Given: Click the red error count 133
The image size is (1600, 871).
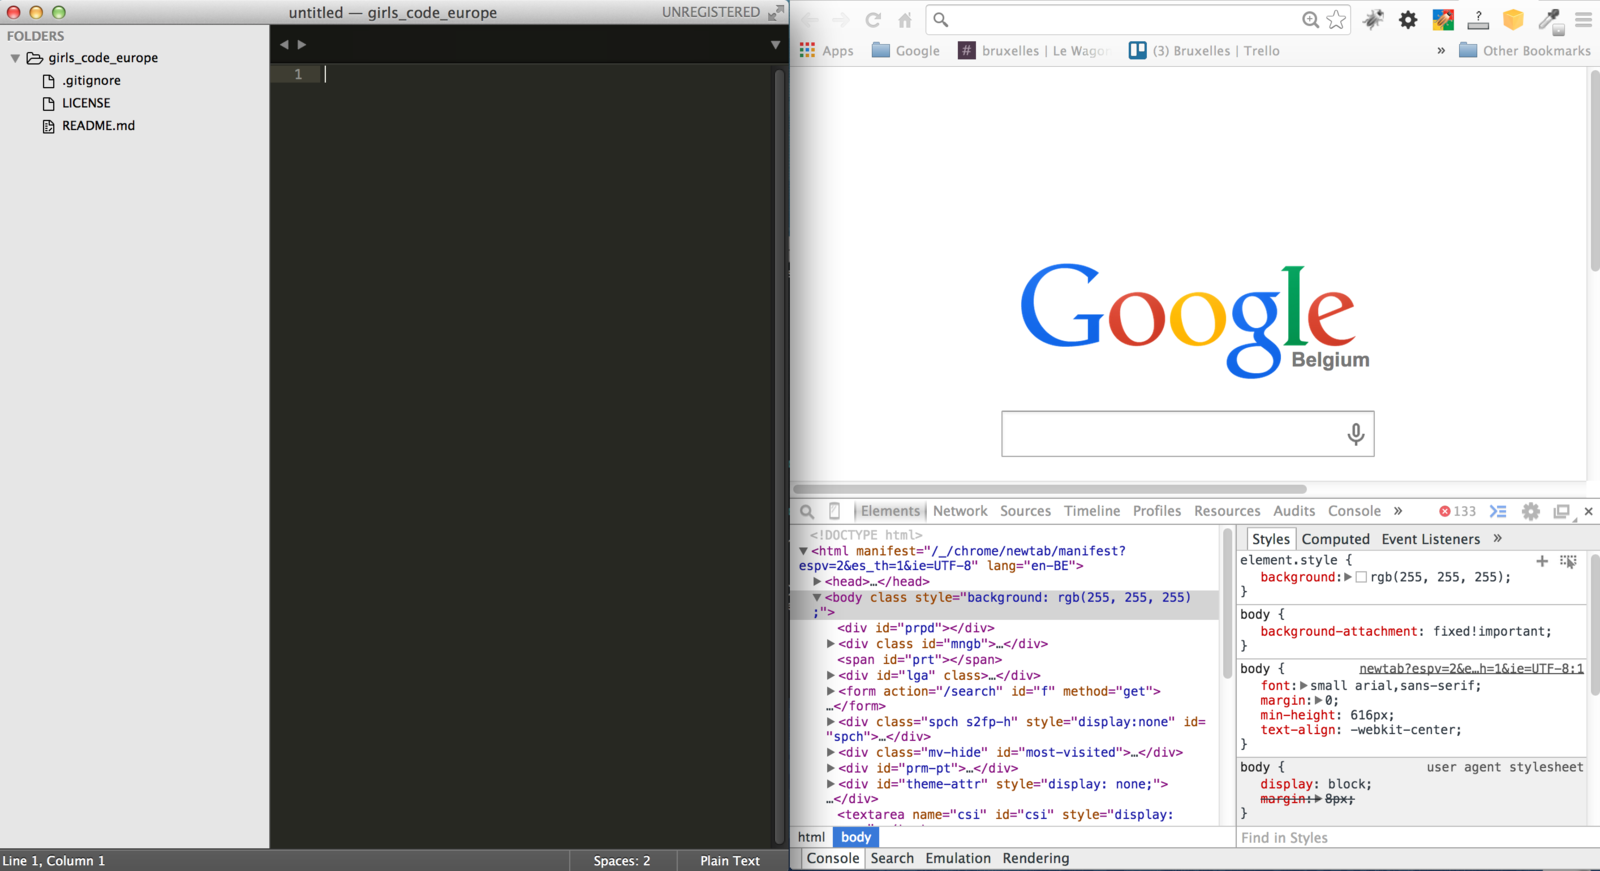Looking at the screenshot, I should 1457,511.
